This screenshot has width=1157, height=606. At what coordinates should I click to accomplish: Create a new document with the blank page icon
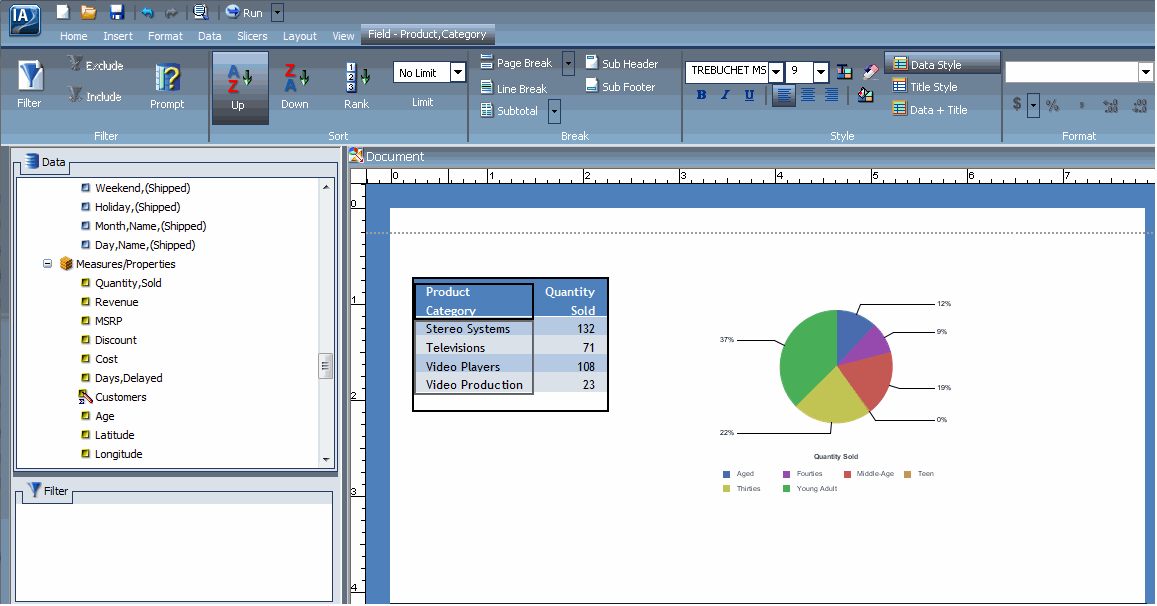pyautogui.click(x=63, y=12)
